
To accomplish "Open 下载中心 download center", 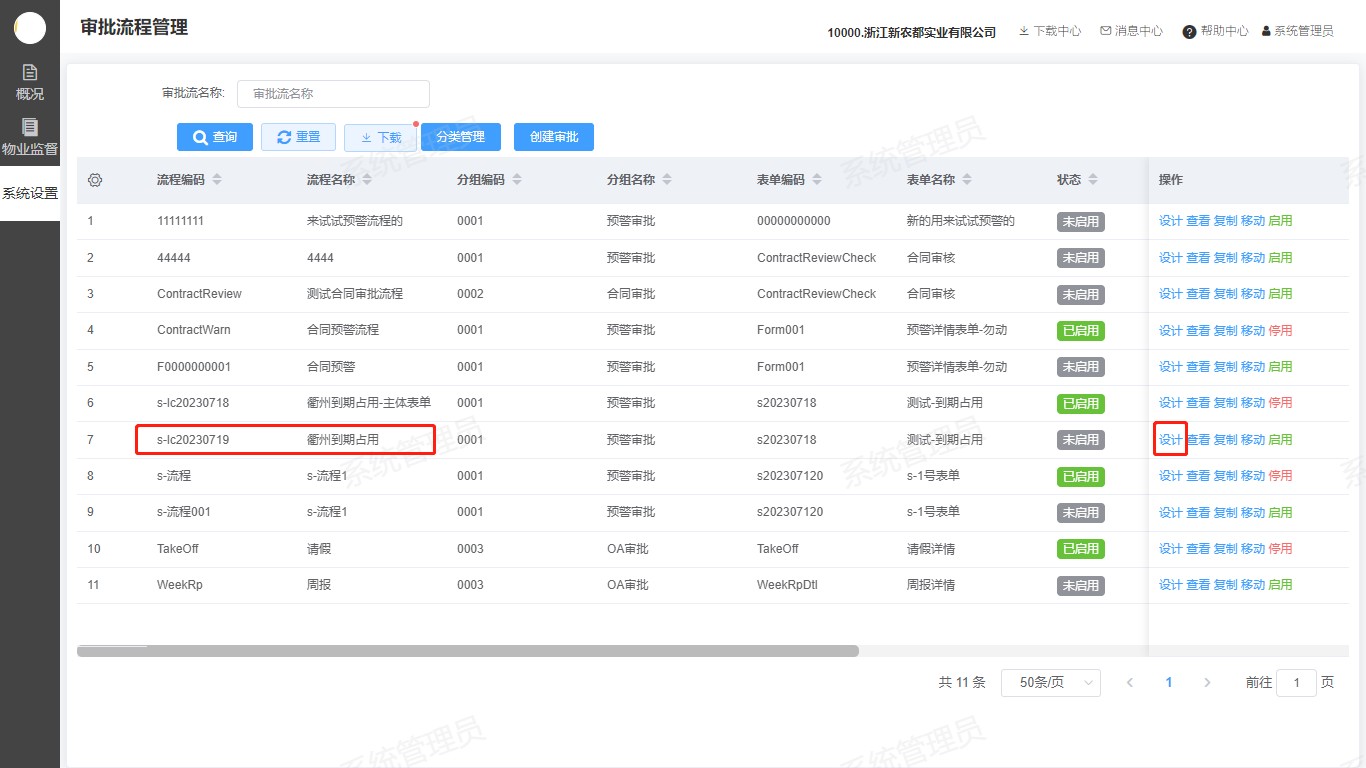I will click(x=1049, y=31).
